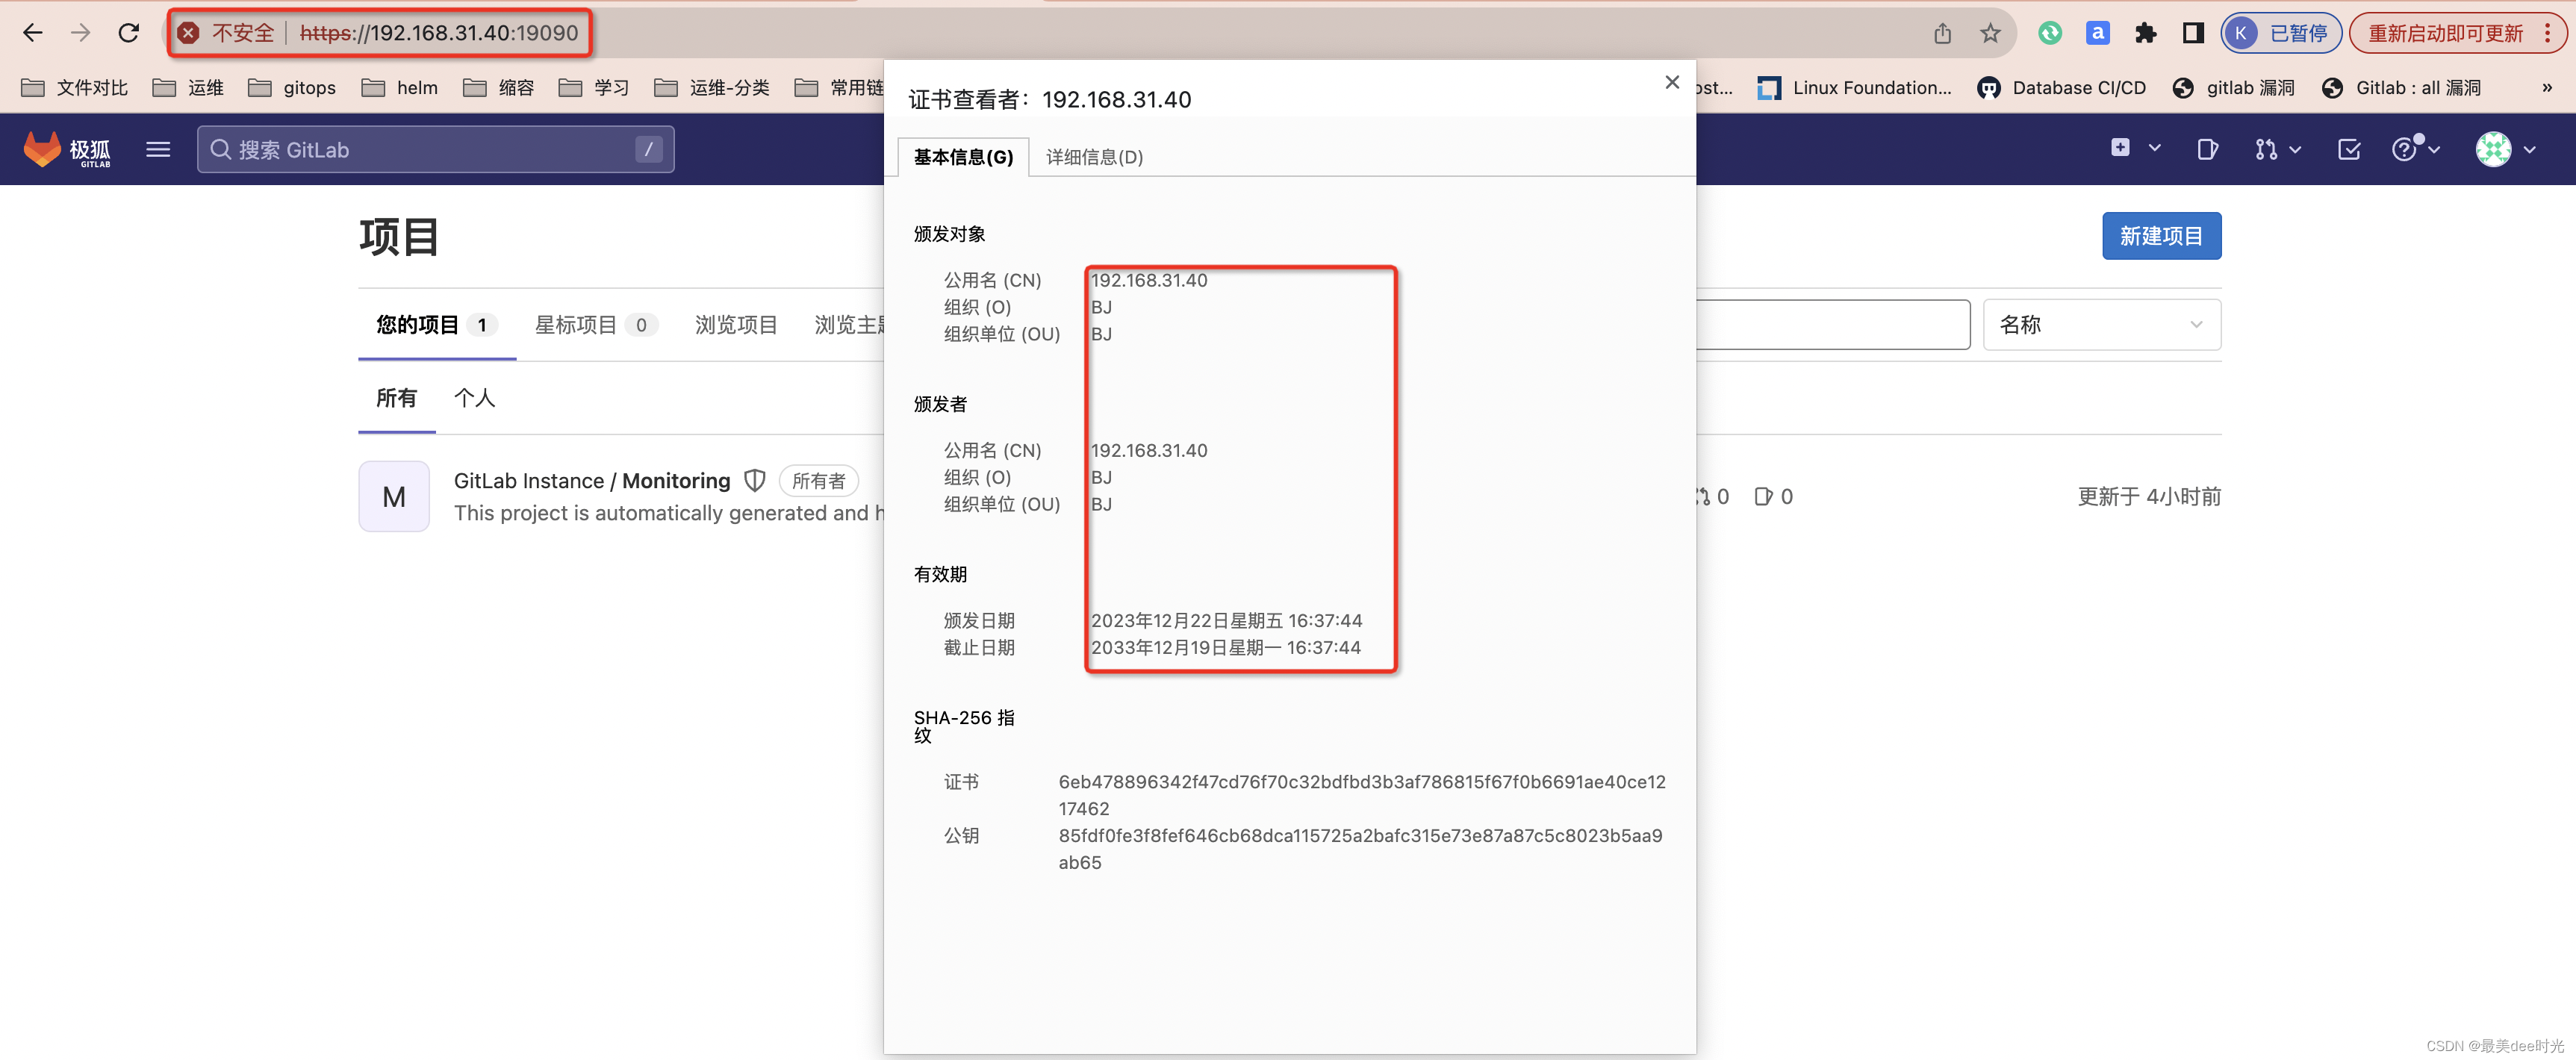The image size is (2576, 1060).
Task: Click expiry date 2033年12月19日星期一 16:37:44
Action: [x=1225, y=648]
